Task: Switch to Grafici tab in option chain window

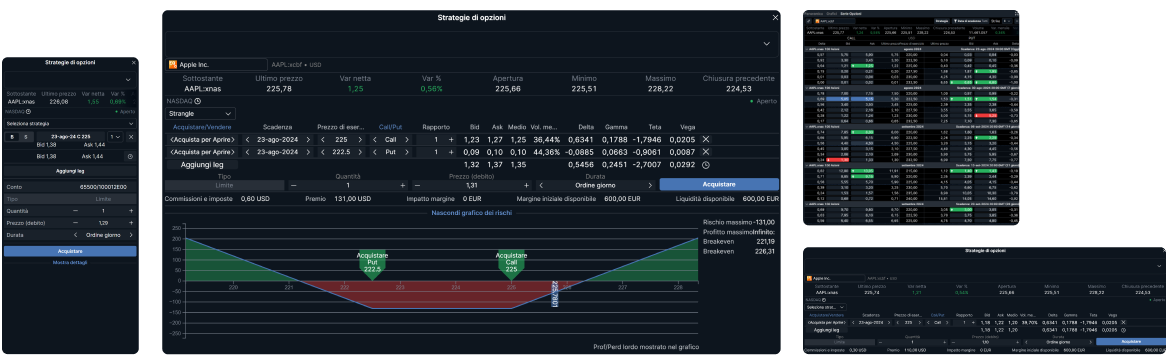Action: (831, 14)
